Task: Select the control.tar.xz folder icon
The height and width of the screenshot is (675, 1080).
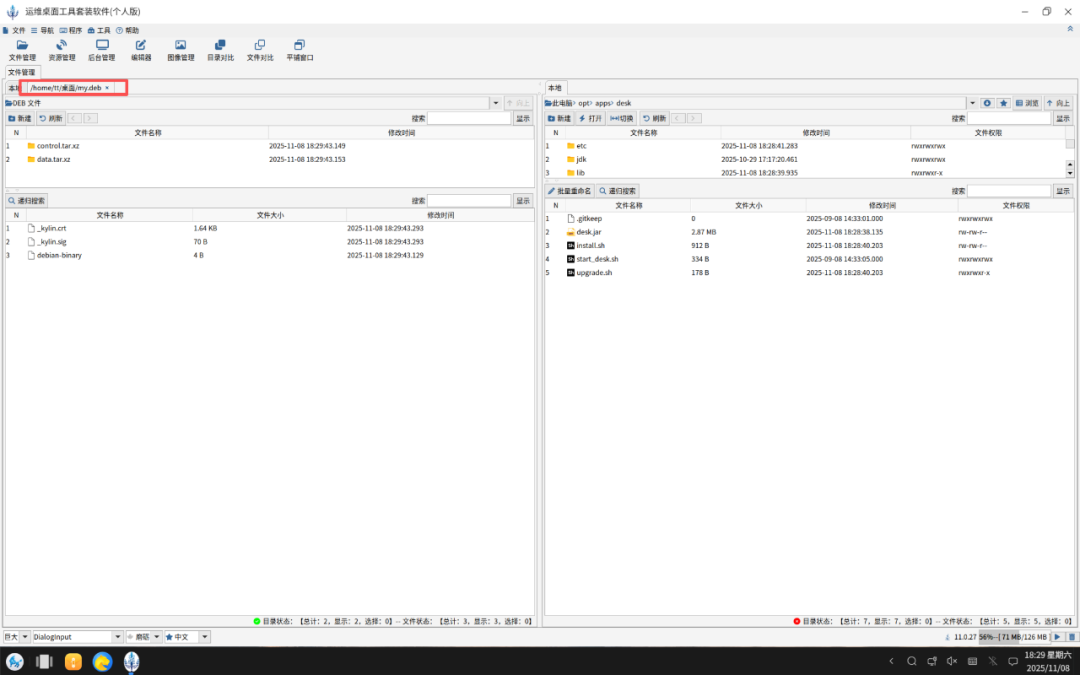Action: (31, 146)
